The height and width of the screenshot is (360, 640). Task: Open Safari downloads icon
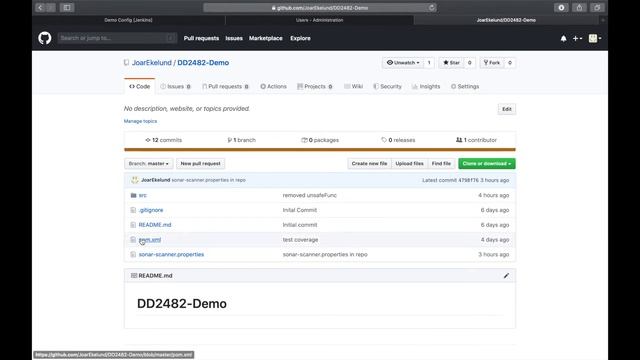561,7
